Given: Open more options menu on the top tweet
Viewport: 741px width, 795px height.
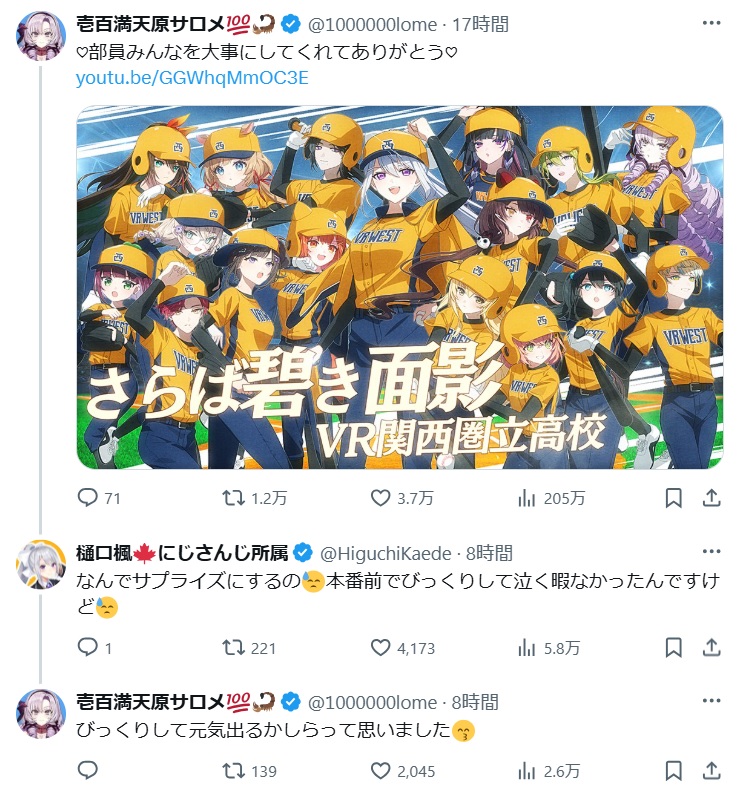Looking at the screenshot, I should click(x=711, y=23).
